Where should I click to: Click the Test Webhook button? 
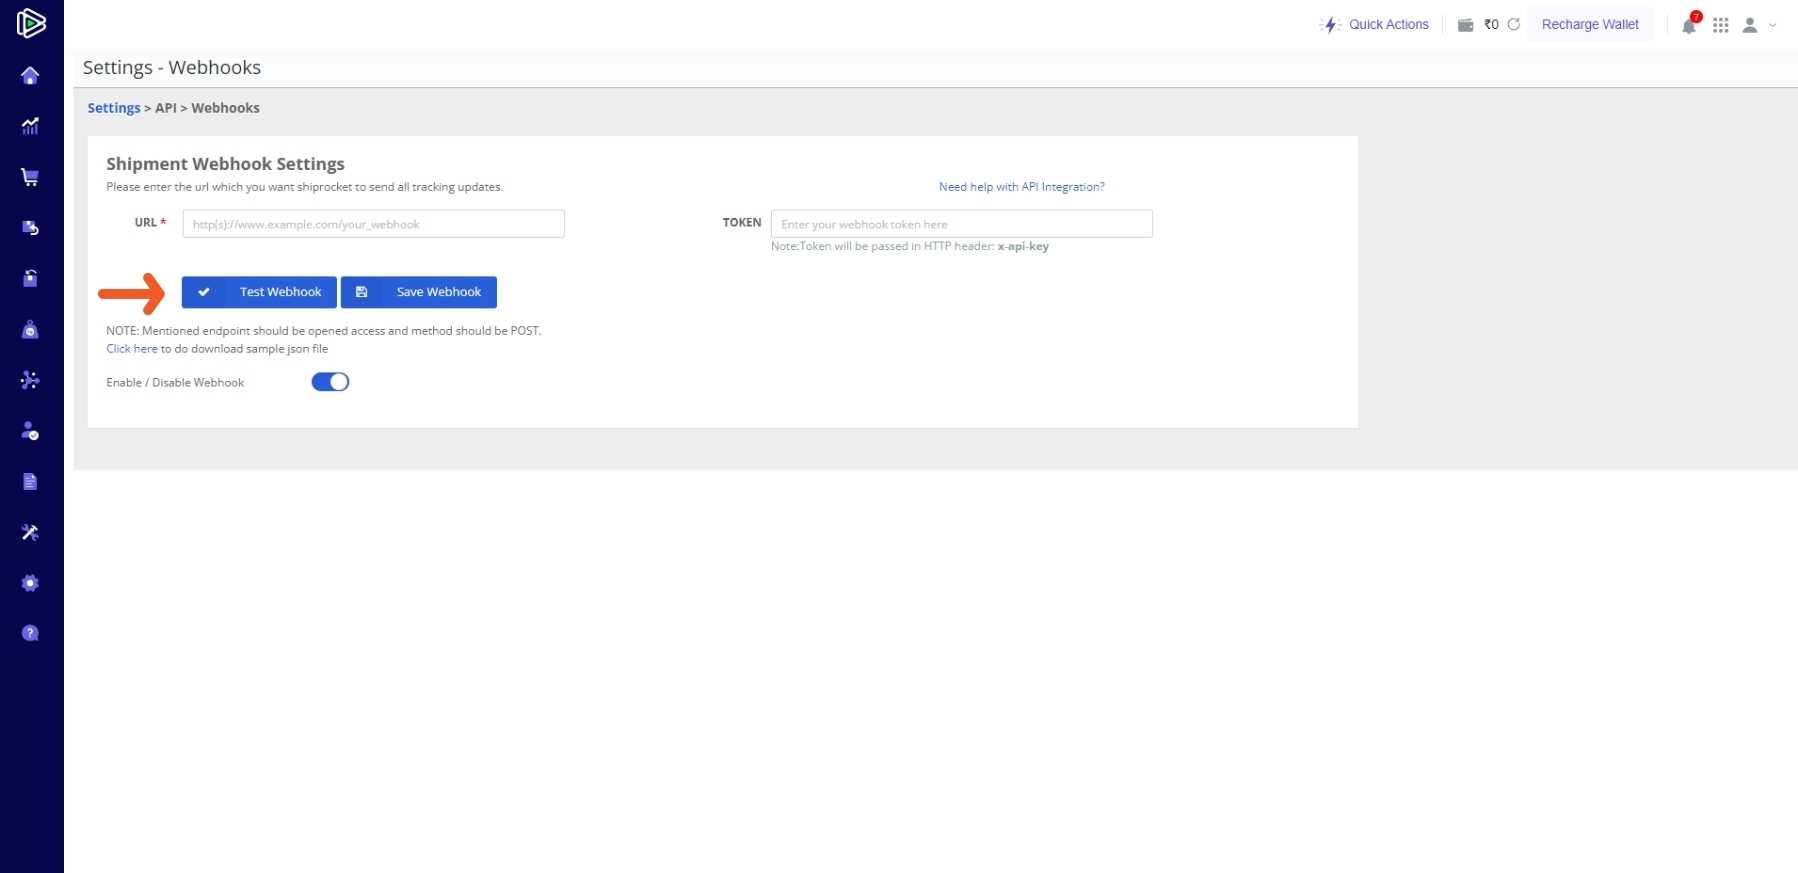click(x=259, y=292)
